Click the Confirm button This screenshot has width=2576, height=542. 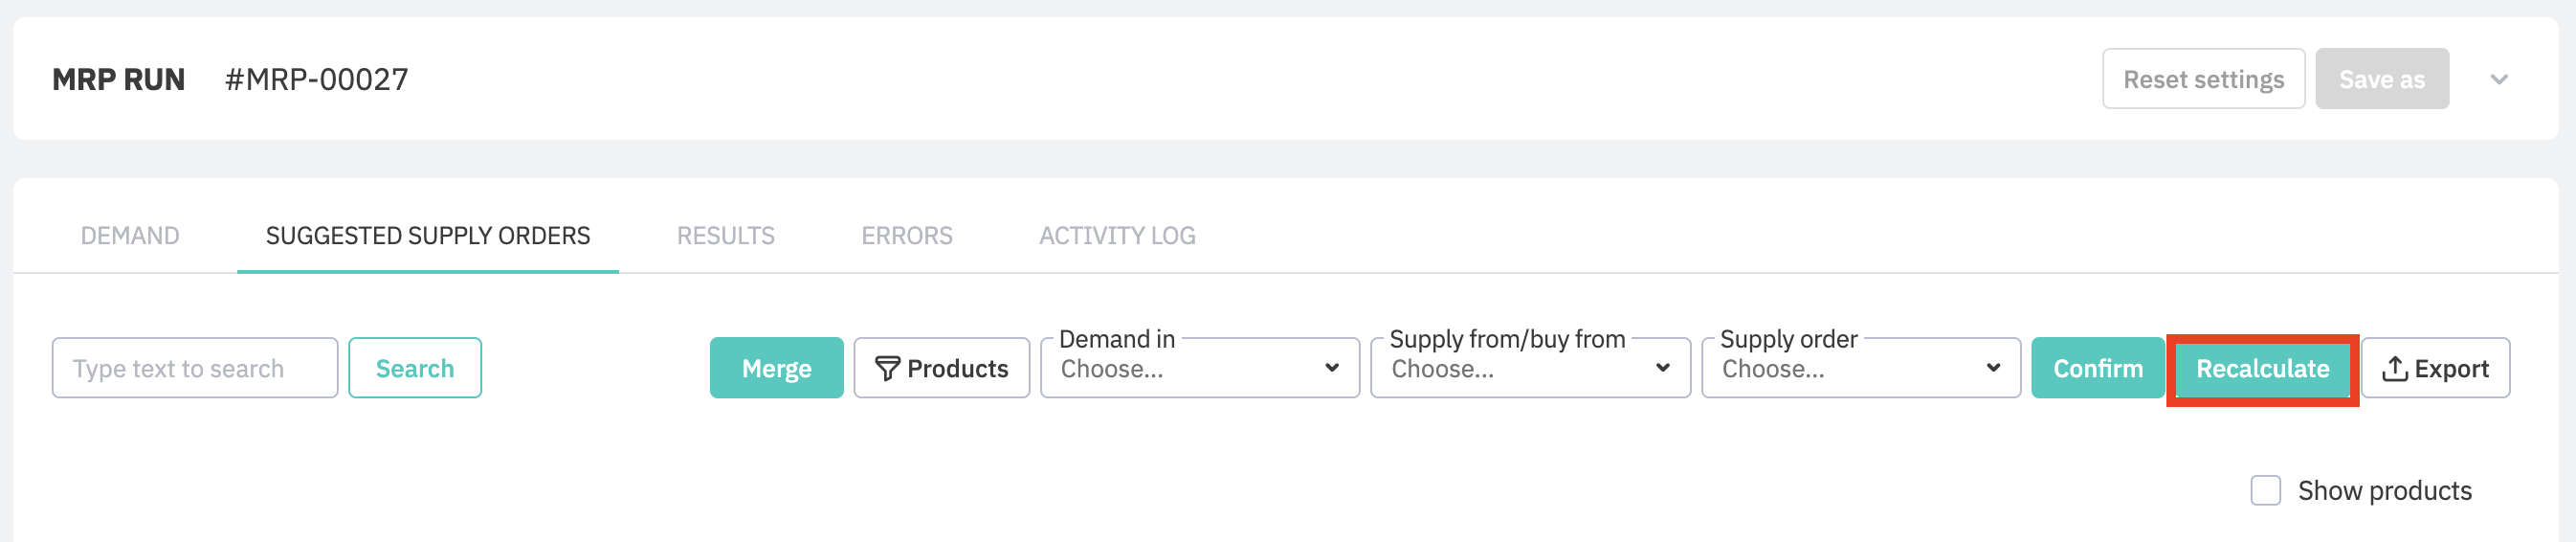click(2097, 369)
